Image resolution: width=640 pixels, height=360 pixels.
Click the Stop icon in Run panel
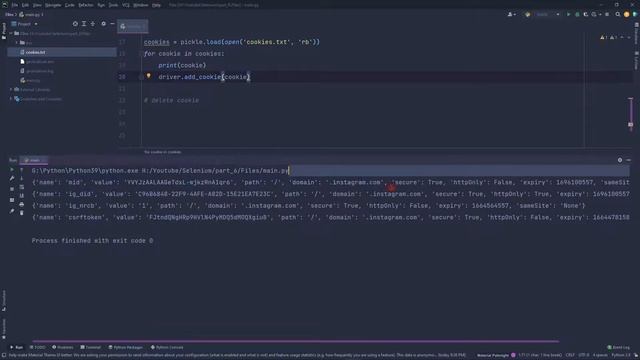pyautogui.click(x=12, y=189)
